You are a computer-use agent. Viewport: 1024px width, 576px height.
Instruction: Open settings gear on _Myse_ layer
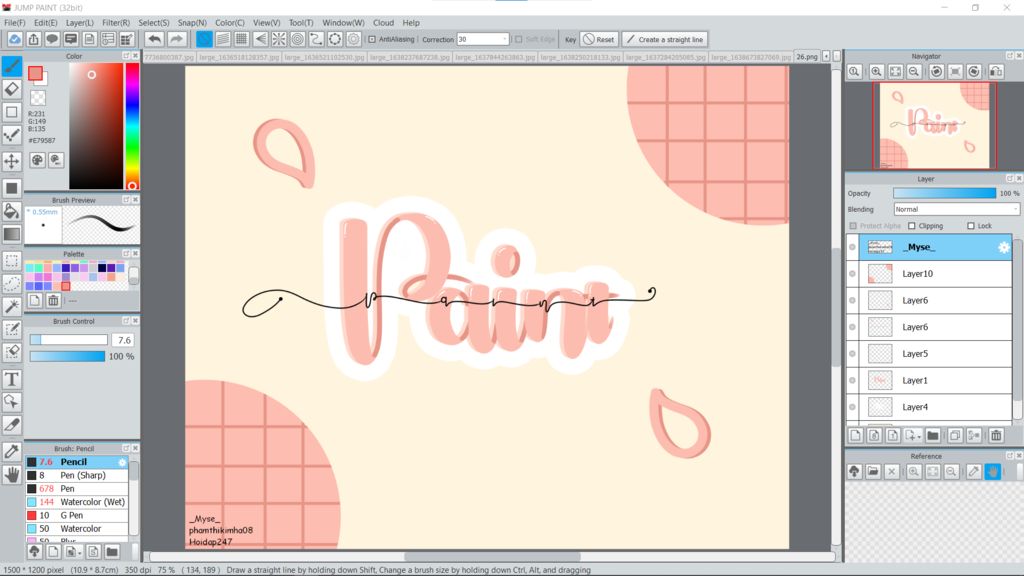[1004, 247]
